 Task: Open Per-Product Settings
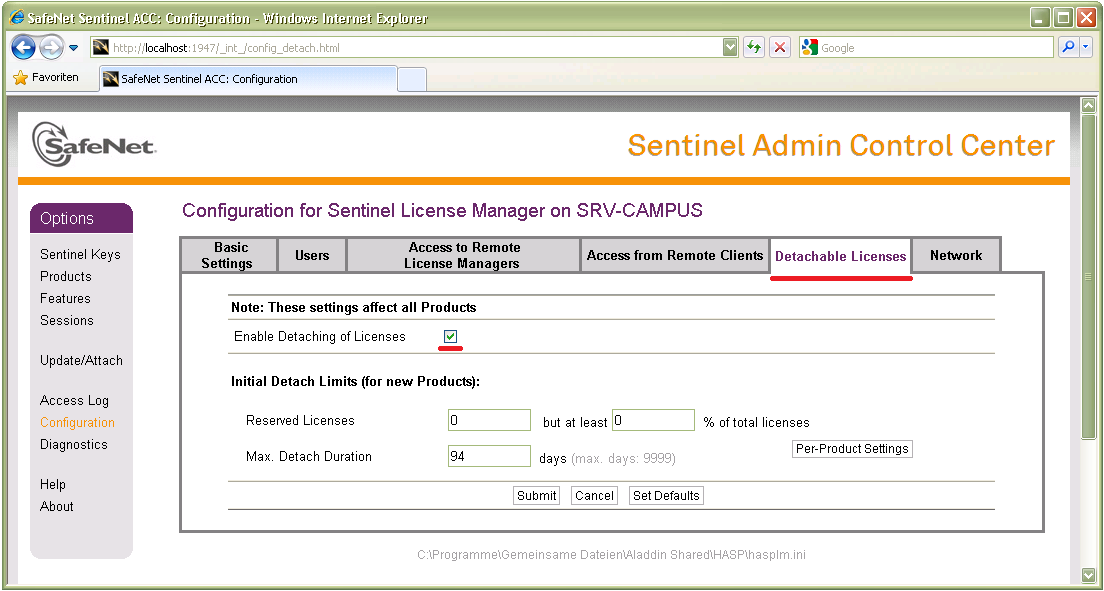pyautogui.click(x=852, y=449)
